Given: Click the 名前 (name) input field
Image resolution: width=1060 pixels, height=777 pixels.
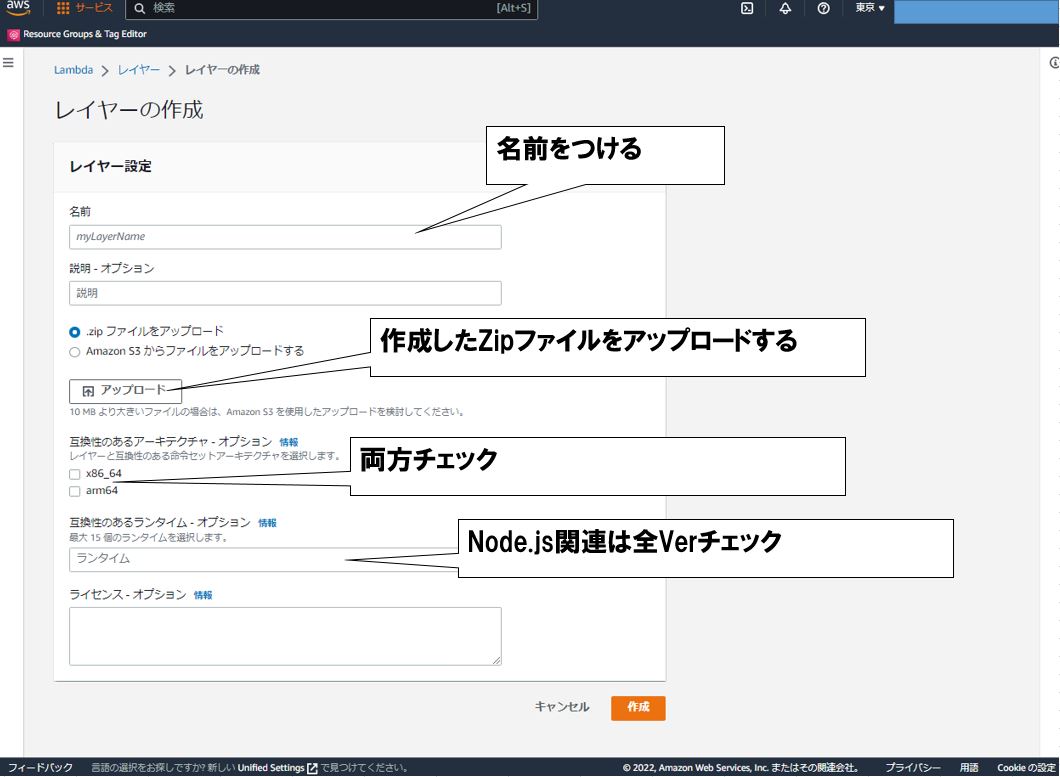Looking at the screenshot, I should [285, 237].
